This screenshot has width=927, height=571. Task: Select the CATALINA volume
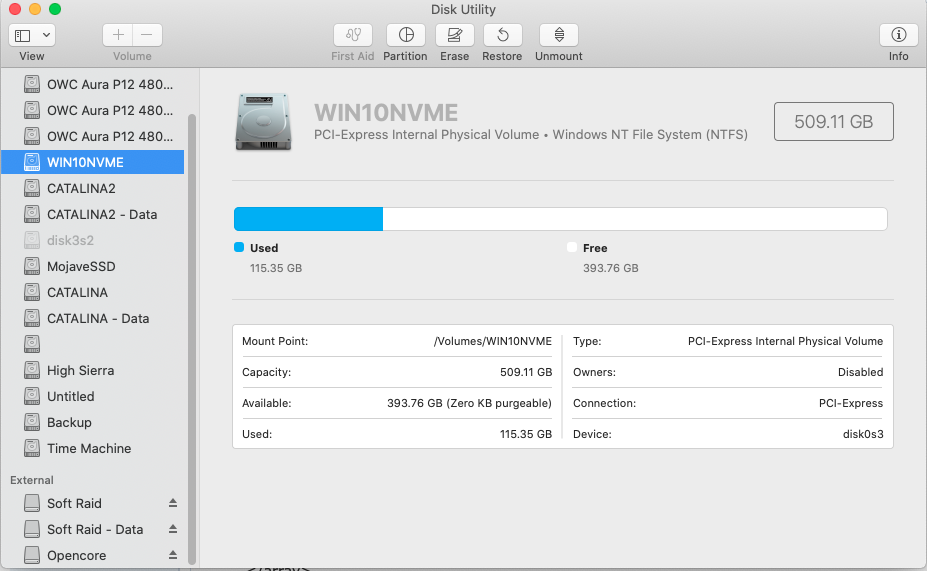coord(93,292)
